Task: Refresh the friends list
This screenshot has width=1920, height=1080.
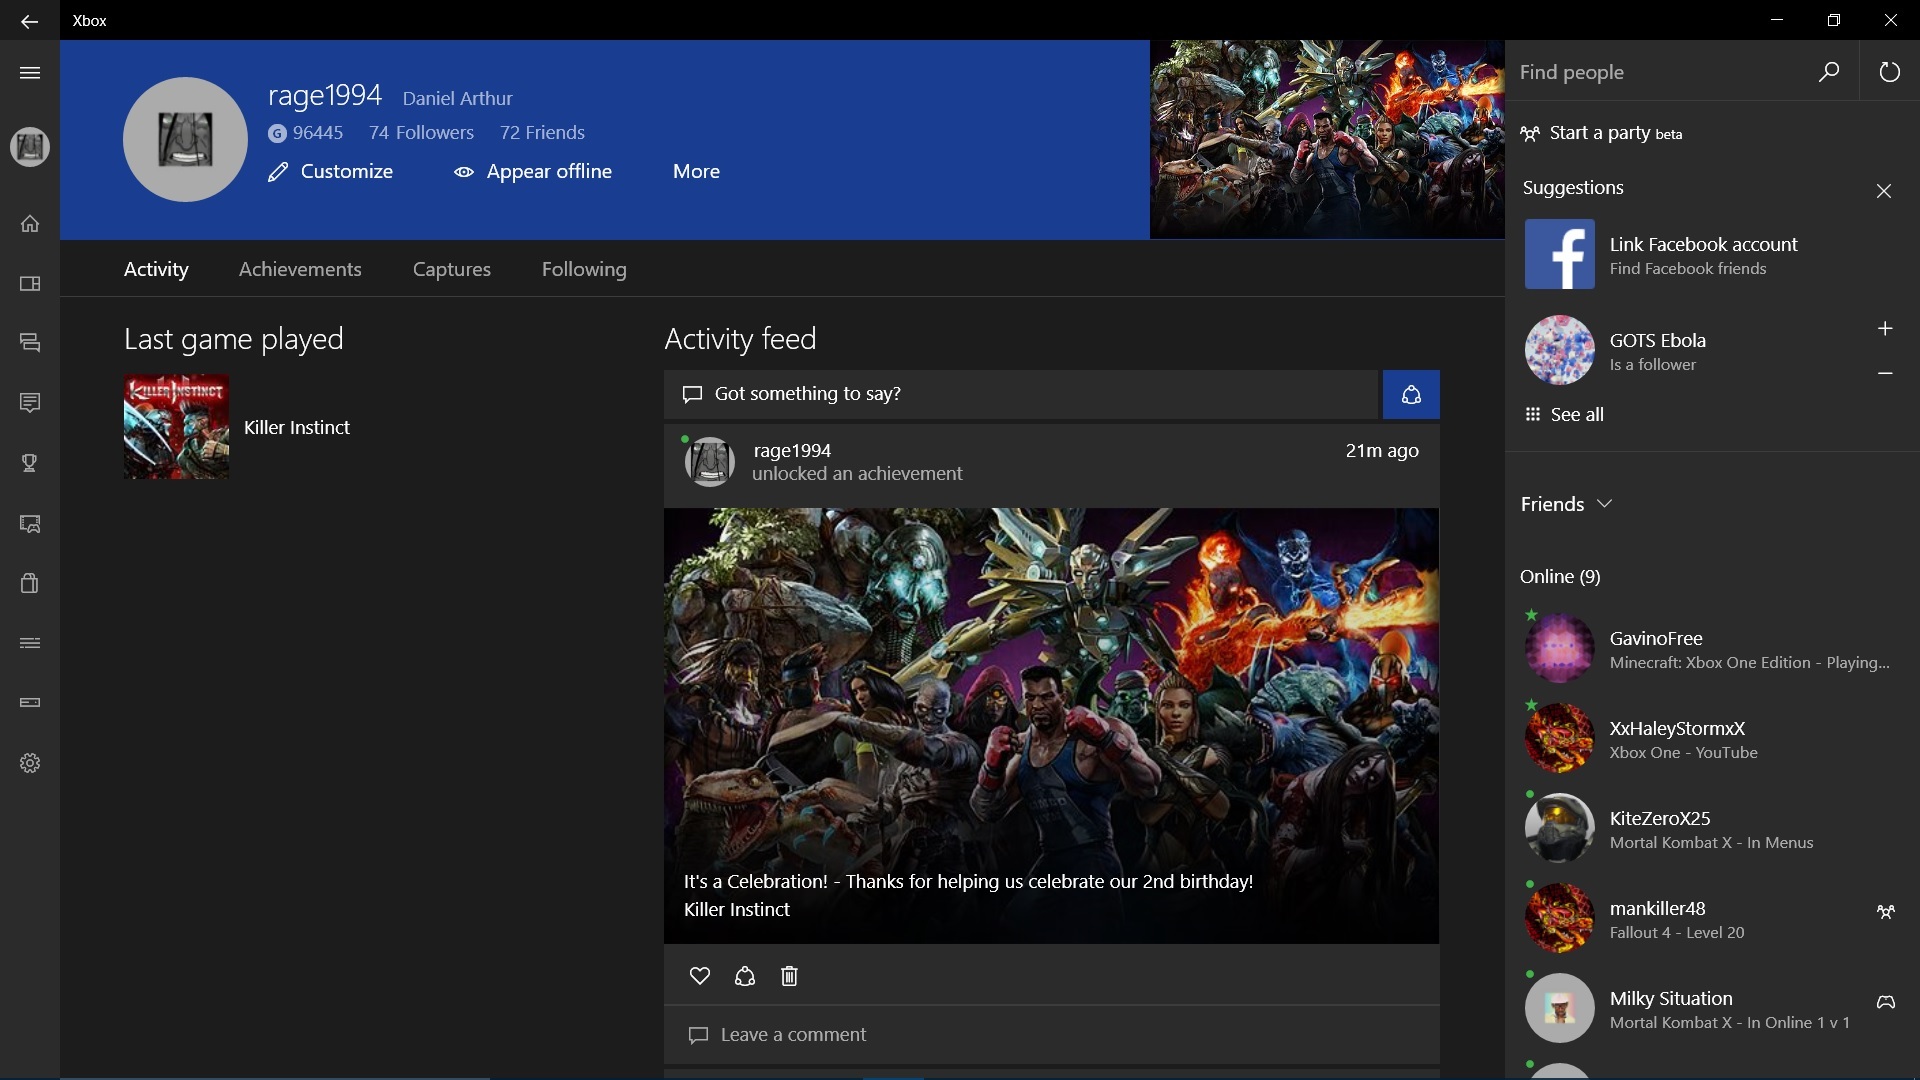Action: click(1889, 72)
